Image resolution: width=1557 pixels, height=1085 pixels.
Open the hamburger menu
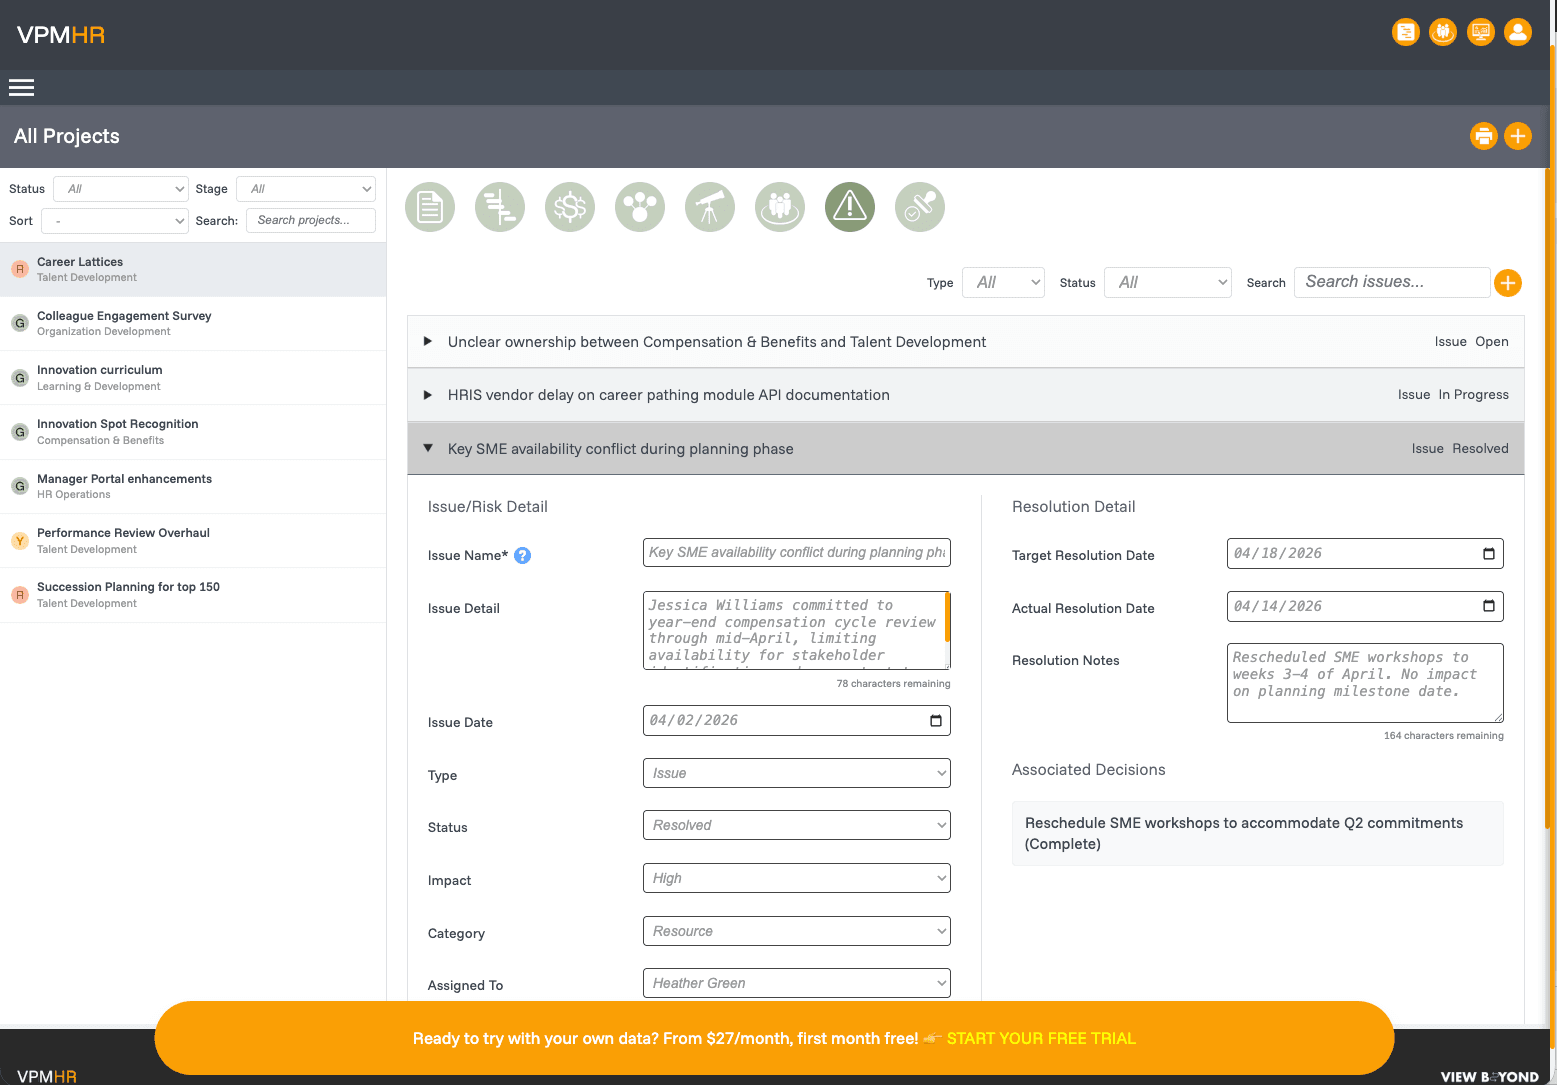pos(22,88)
